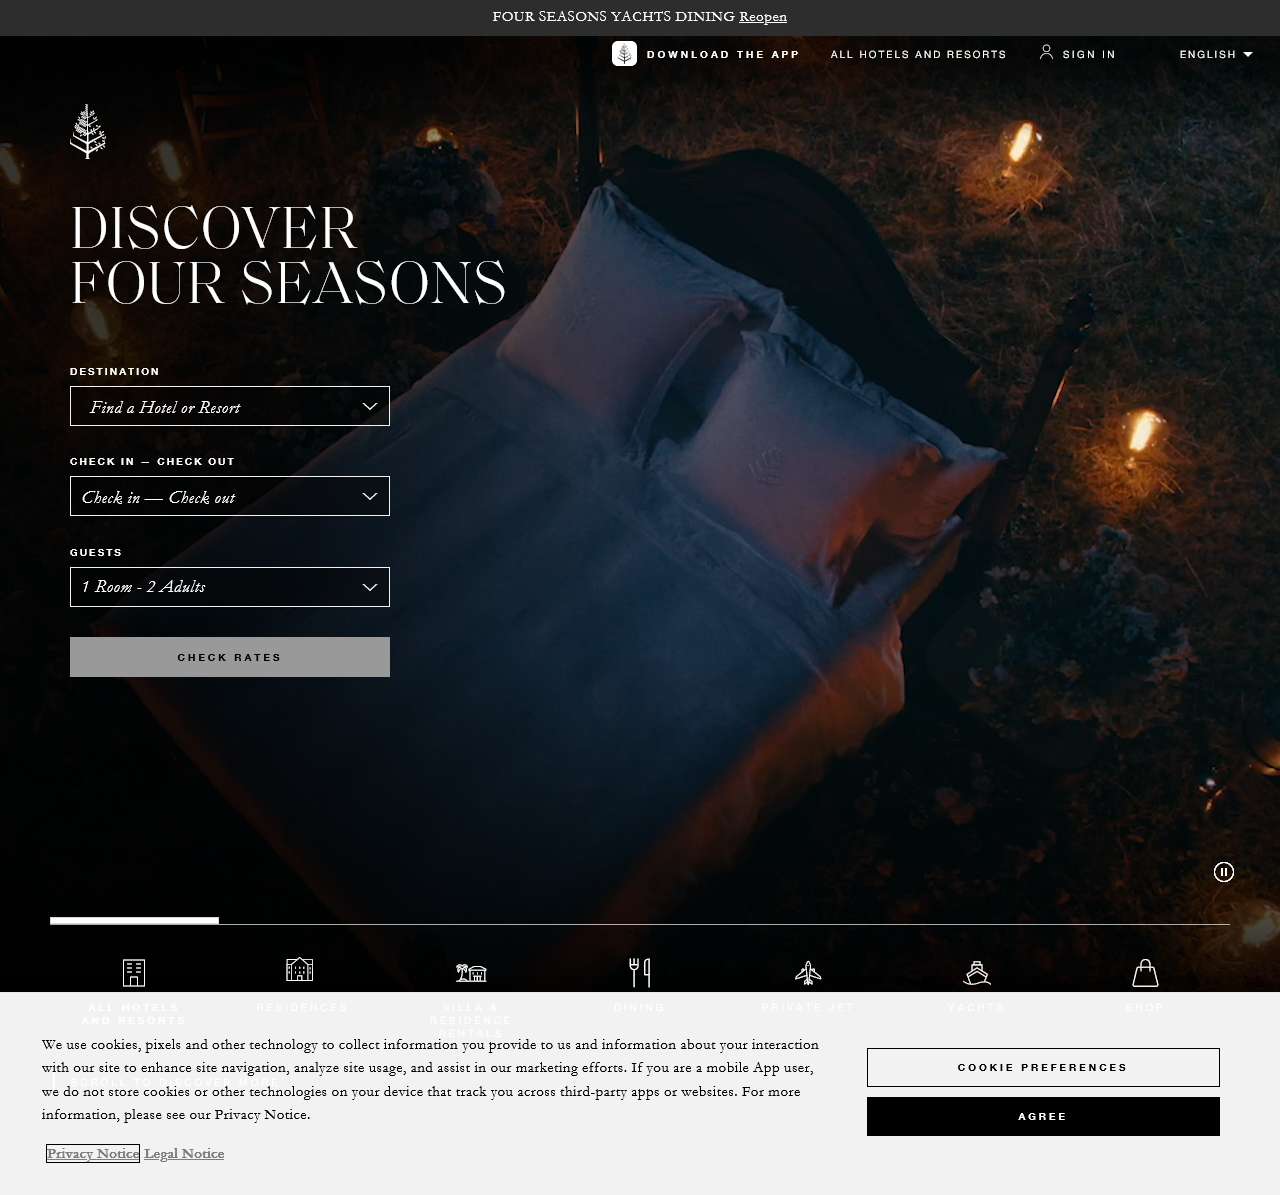Click the Sign In person icon
The width and height of the screenshot is (1280, 1195).
point(1046,52)
